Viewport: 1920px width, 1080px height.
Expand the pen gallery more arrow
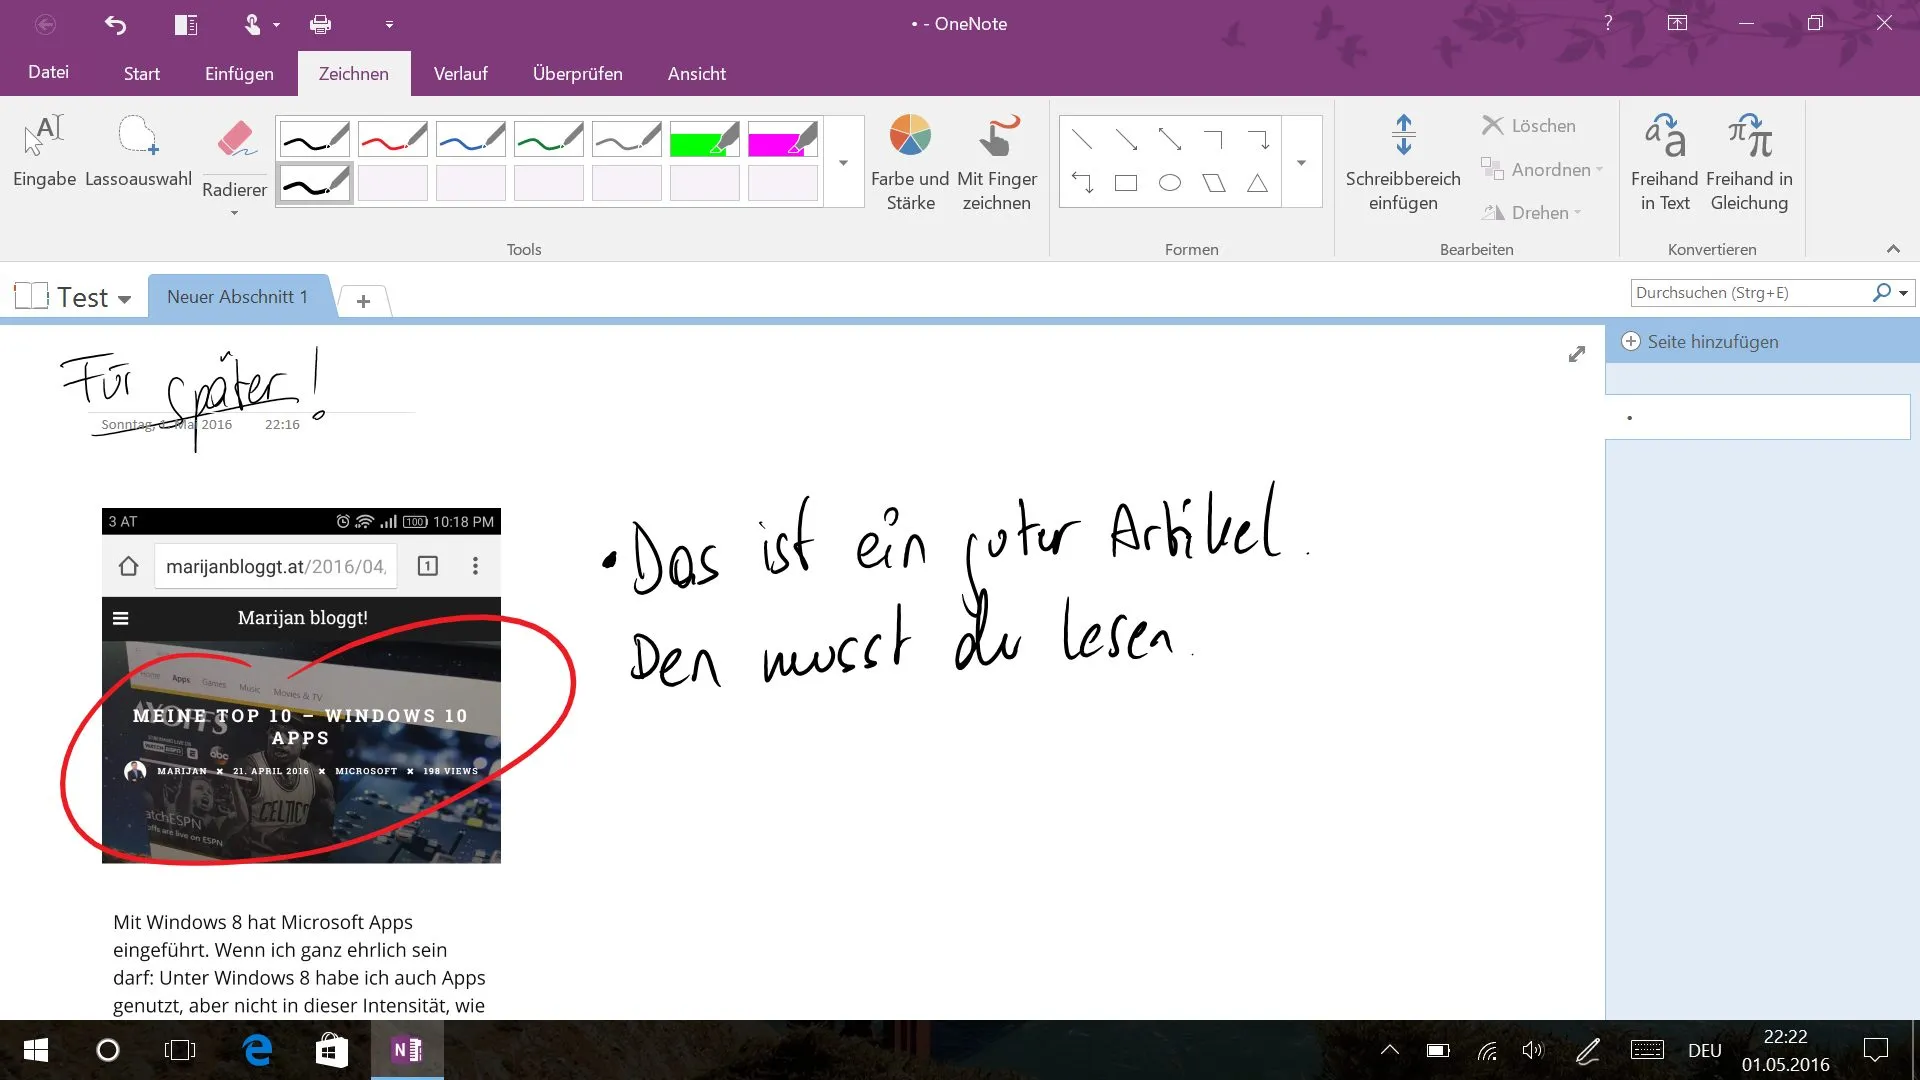click(844, 162)
